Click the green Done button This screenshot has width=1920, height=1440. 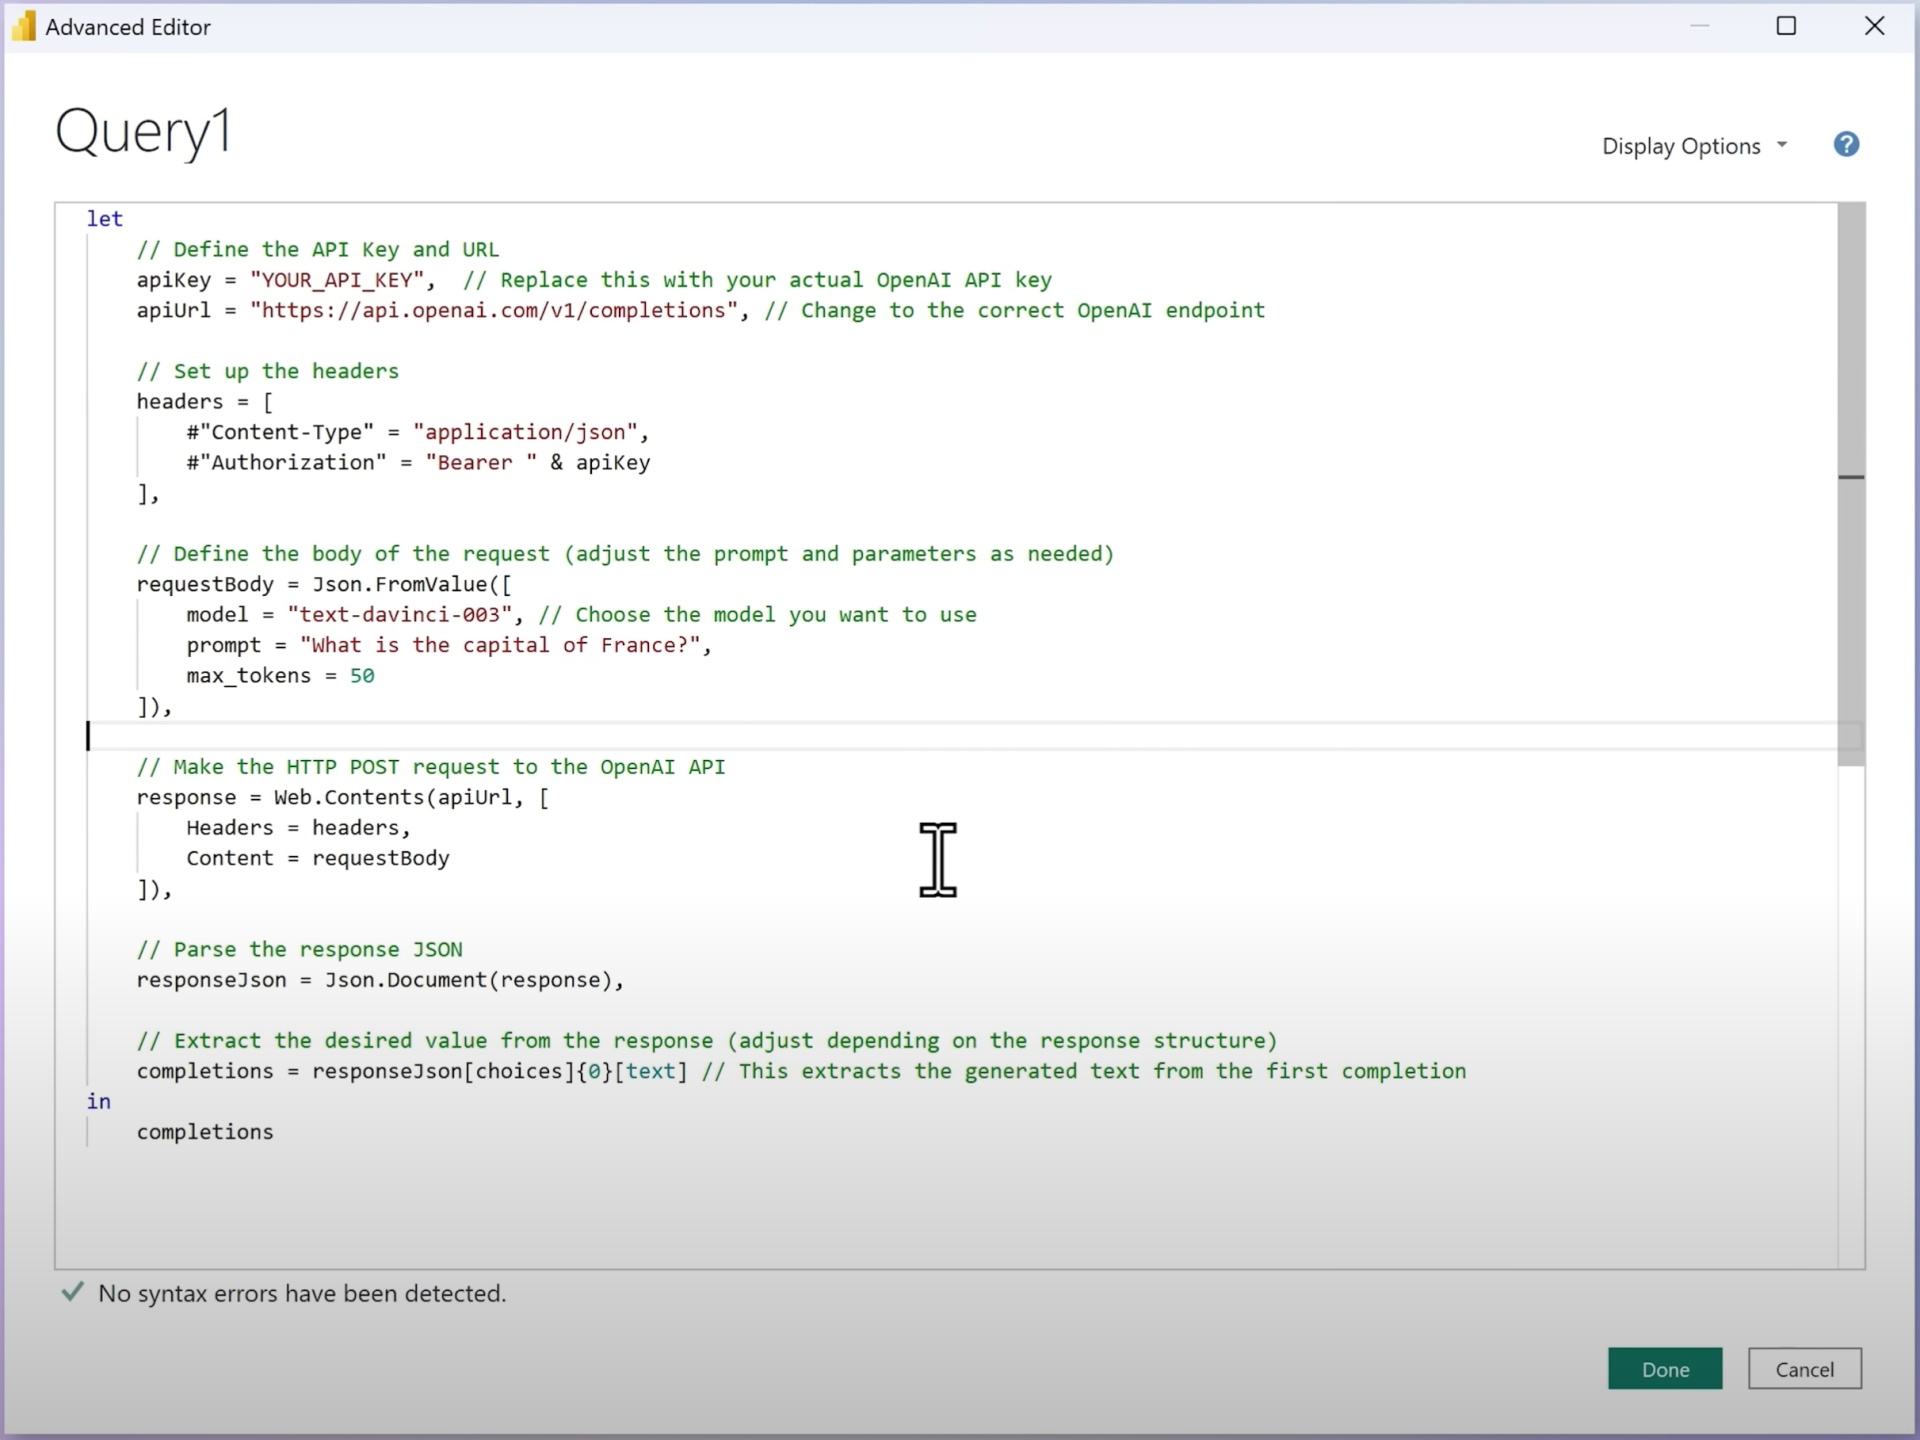tap(1665, 1369)
